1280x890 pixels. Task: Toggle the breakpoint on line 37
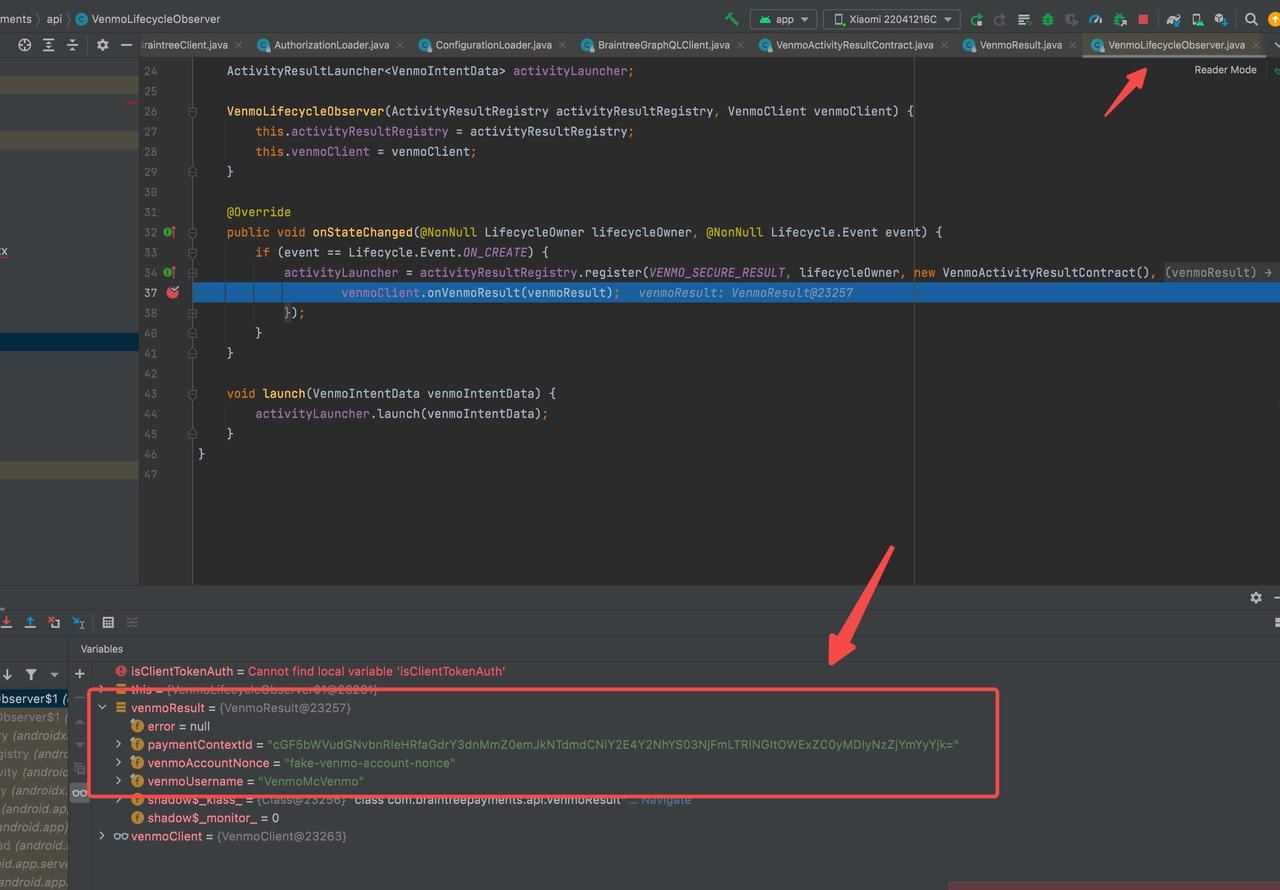pos(172,292)
